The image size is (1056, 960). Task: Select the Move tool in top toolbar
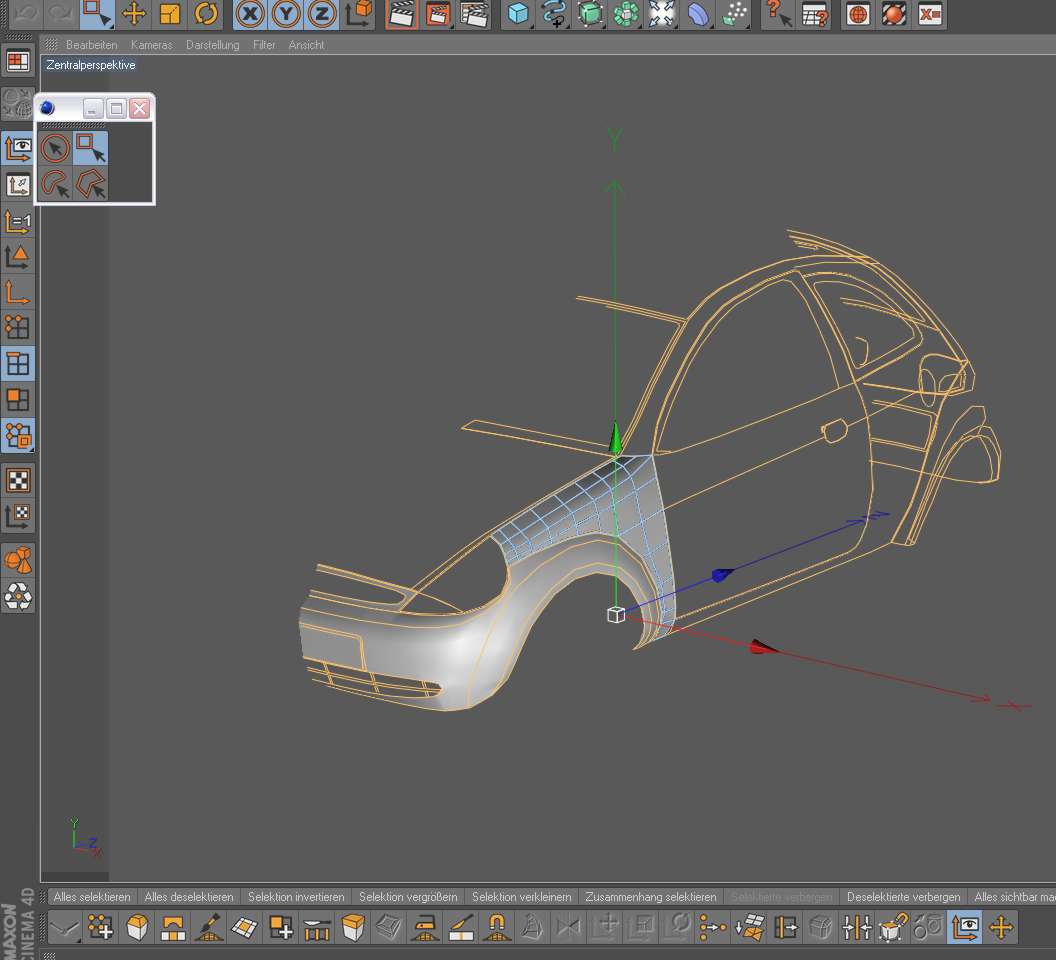point(133,14)
